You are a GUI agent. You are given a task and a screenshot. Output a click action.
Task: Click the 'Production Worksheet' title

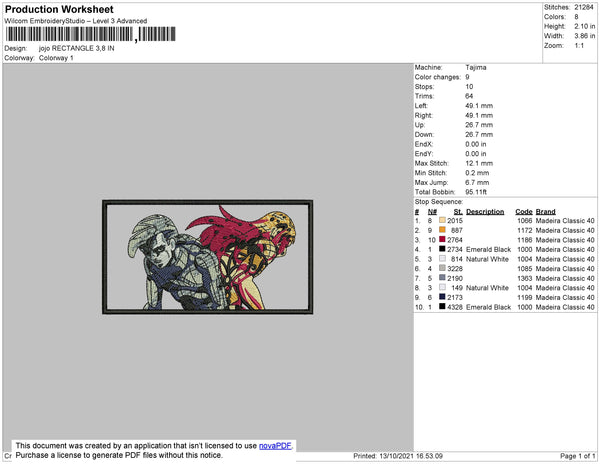(59, 10)
